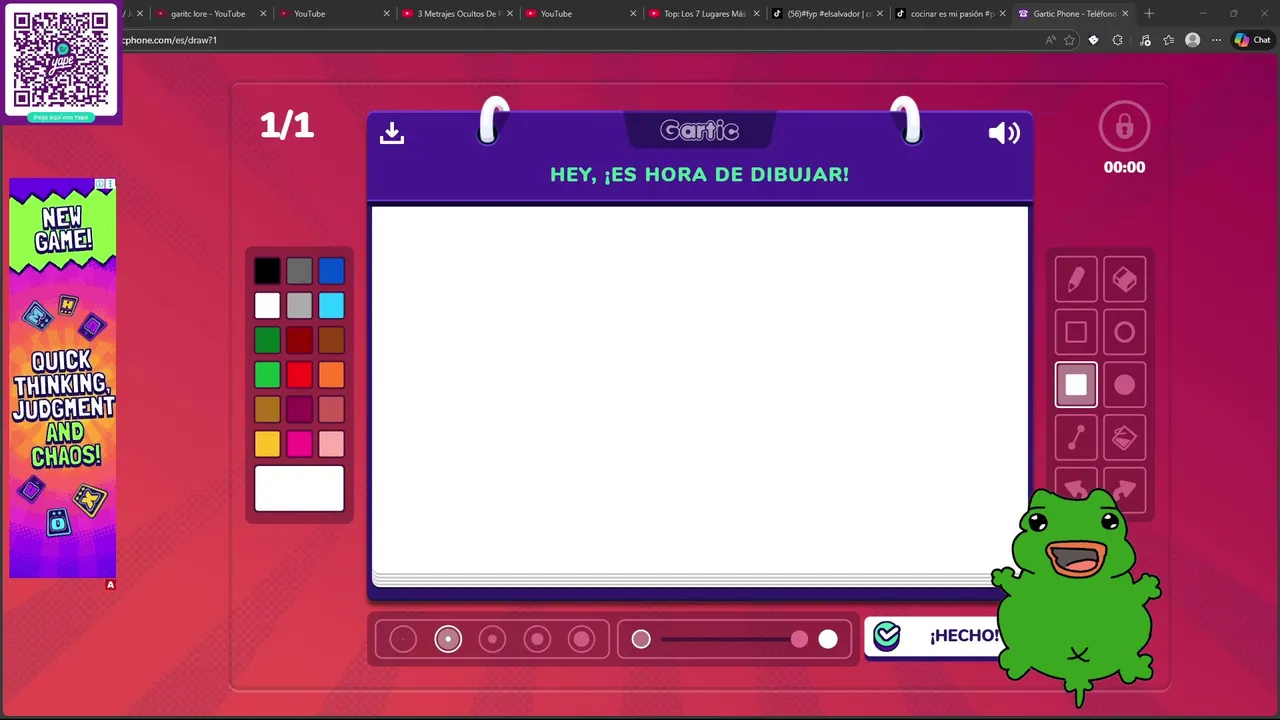Mute the game sound speaker icon

[x=1004, y=133]
